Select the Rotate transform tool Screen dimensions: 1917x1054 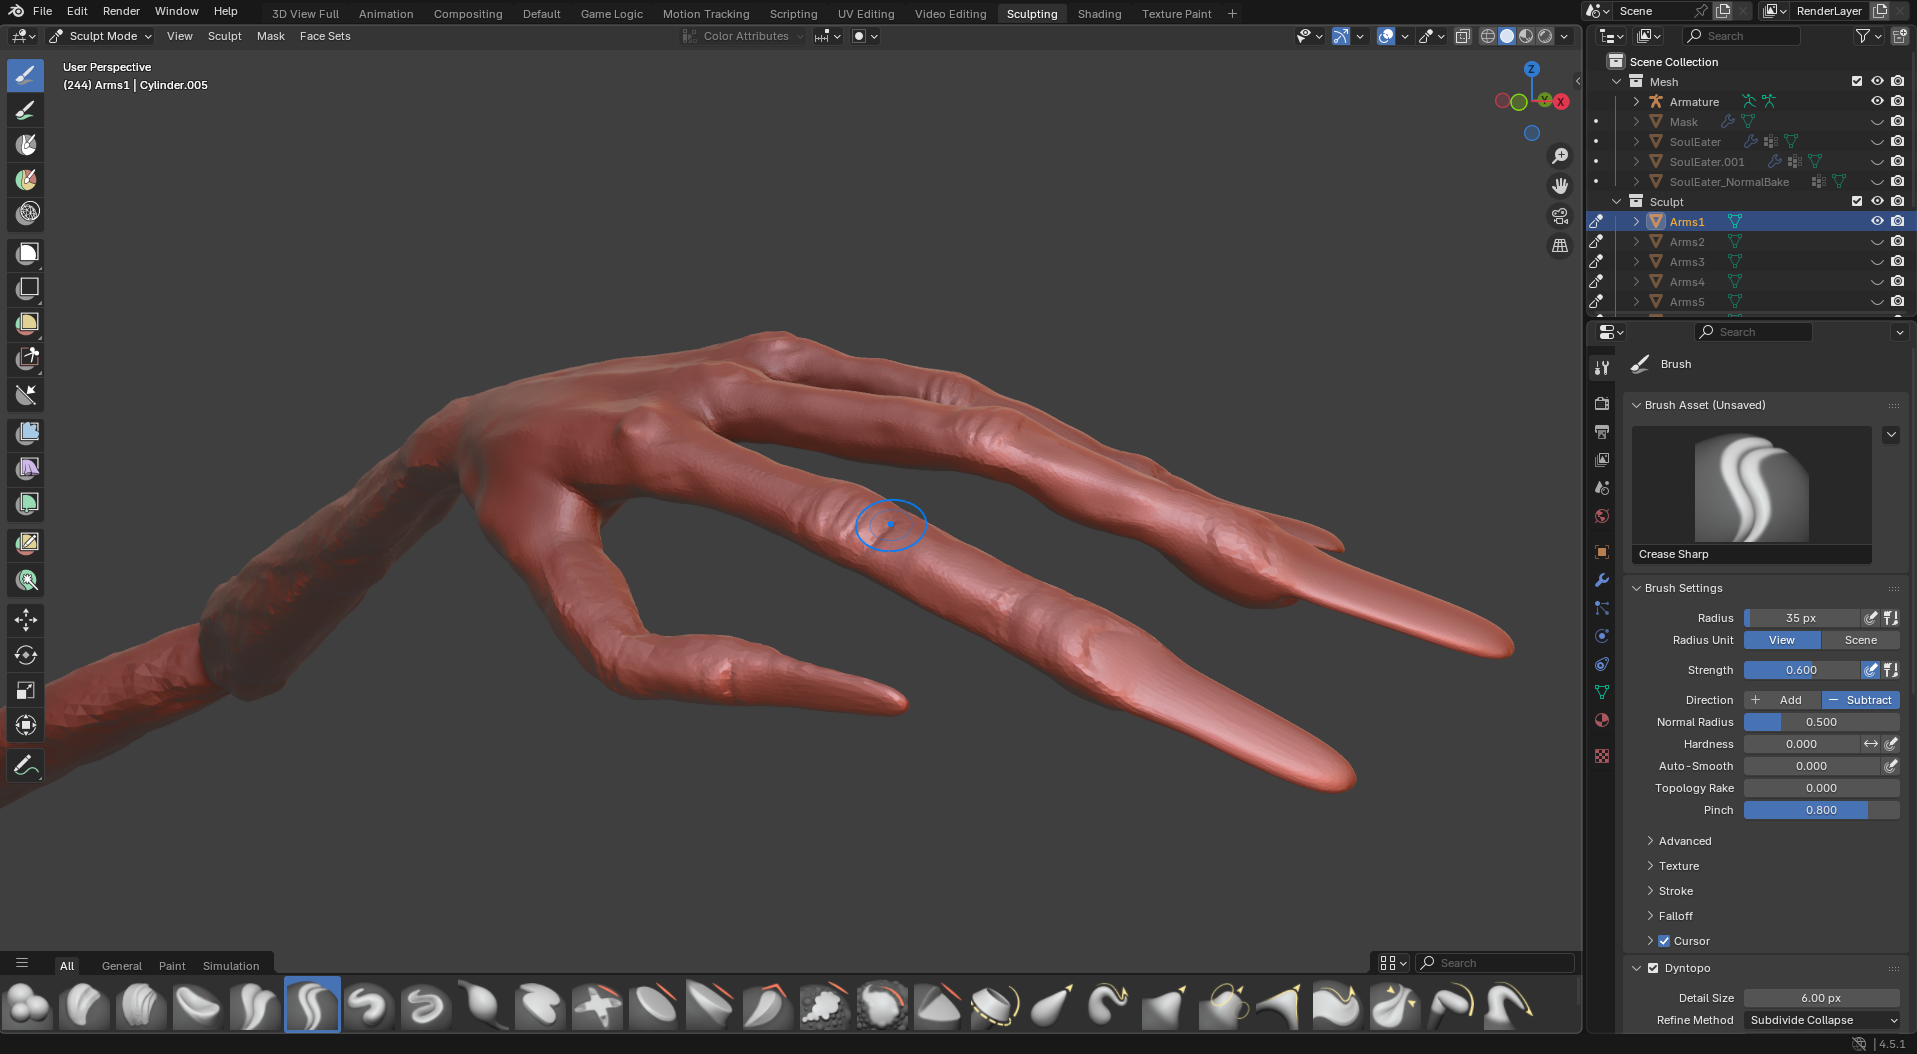click(26, 655)
